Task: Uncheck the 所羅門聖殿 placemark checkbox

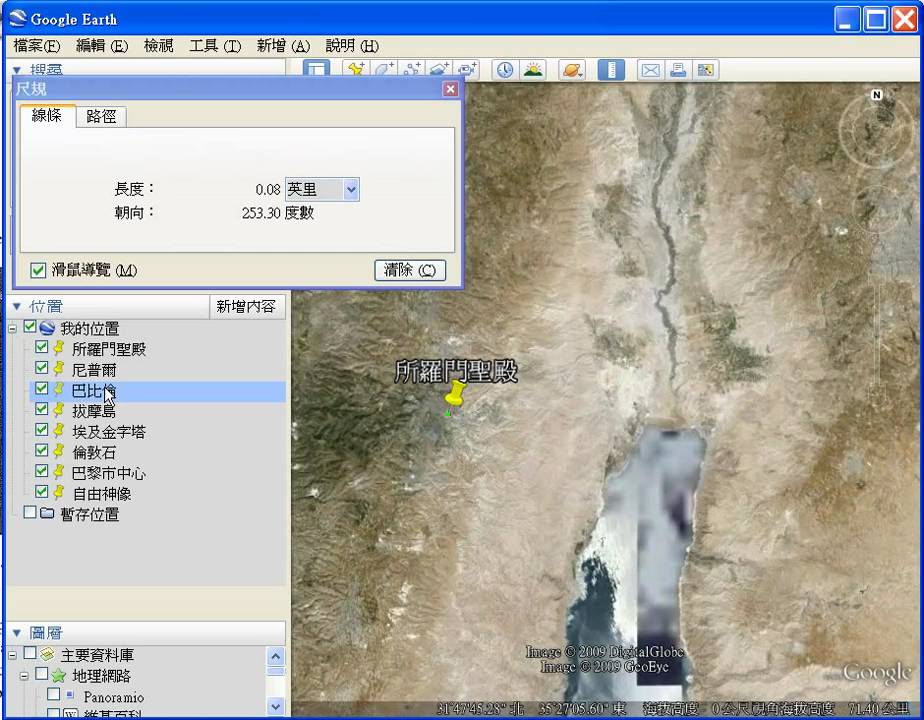Action: (x=41, y=347)
